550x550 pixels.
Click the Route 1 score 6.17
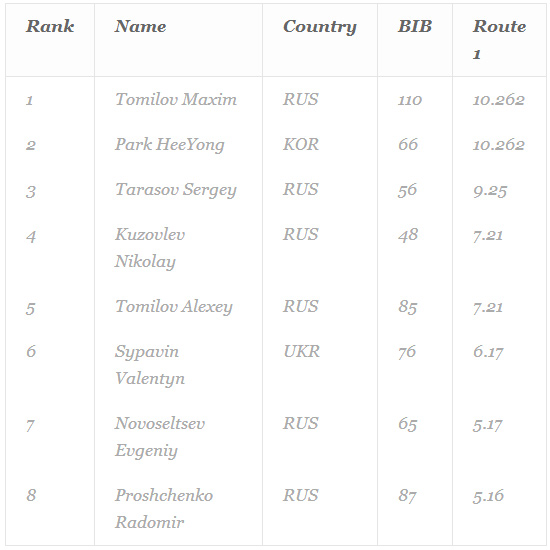point(488,352)
